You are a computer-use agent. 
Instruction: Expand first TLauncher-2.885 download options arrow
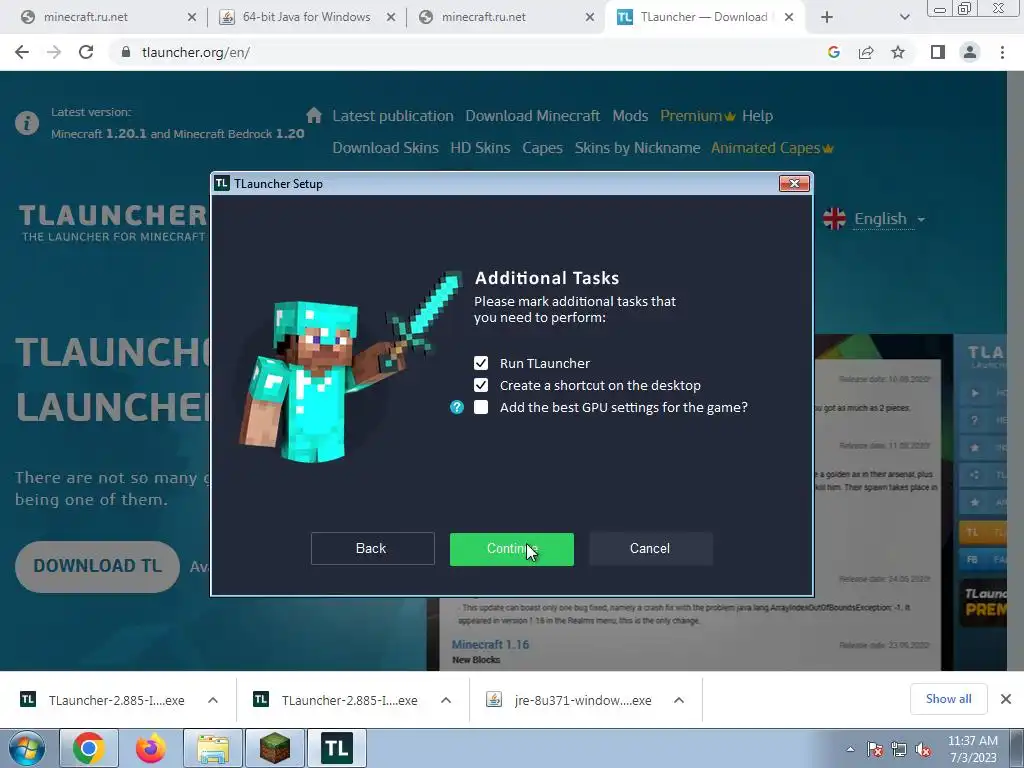[213, 700]
